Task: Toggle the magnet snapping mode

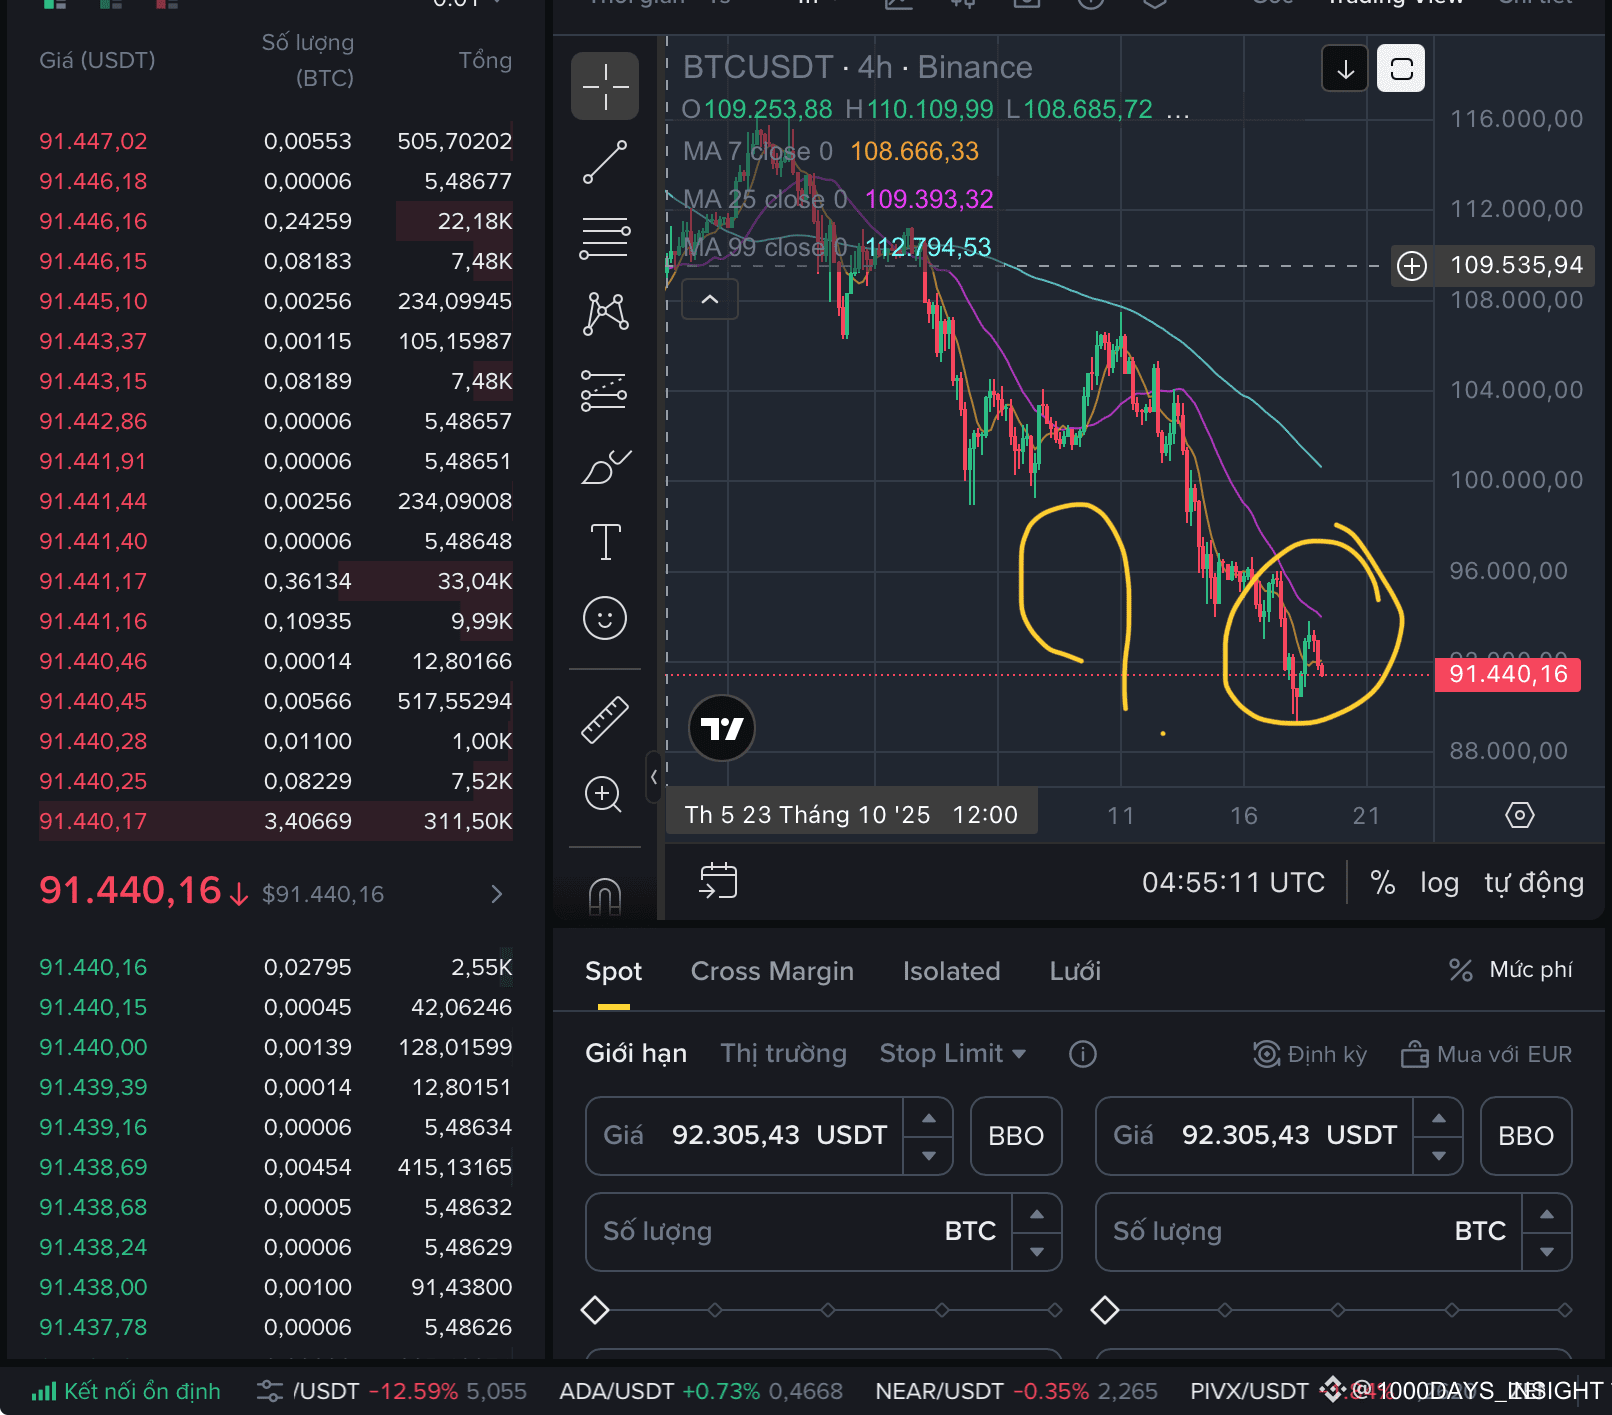Action: 605,895
